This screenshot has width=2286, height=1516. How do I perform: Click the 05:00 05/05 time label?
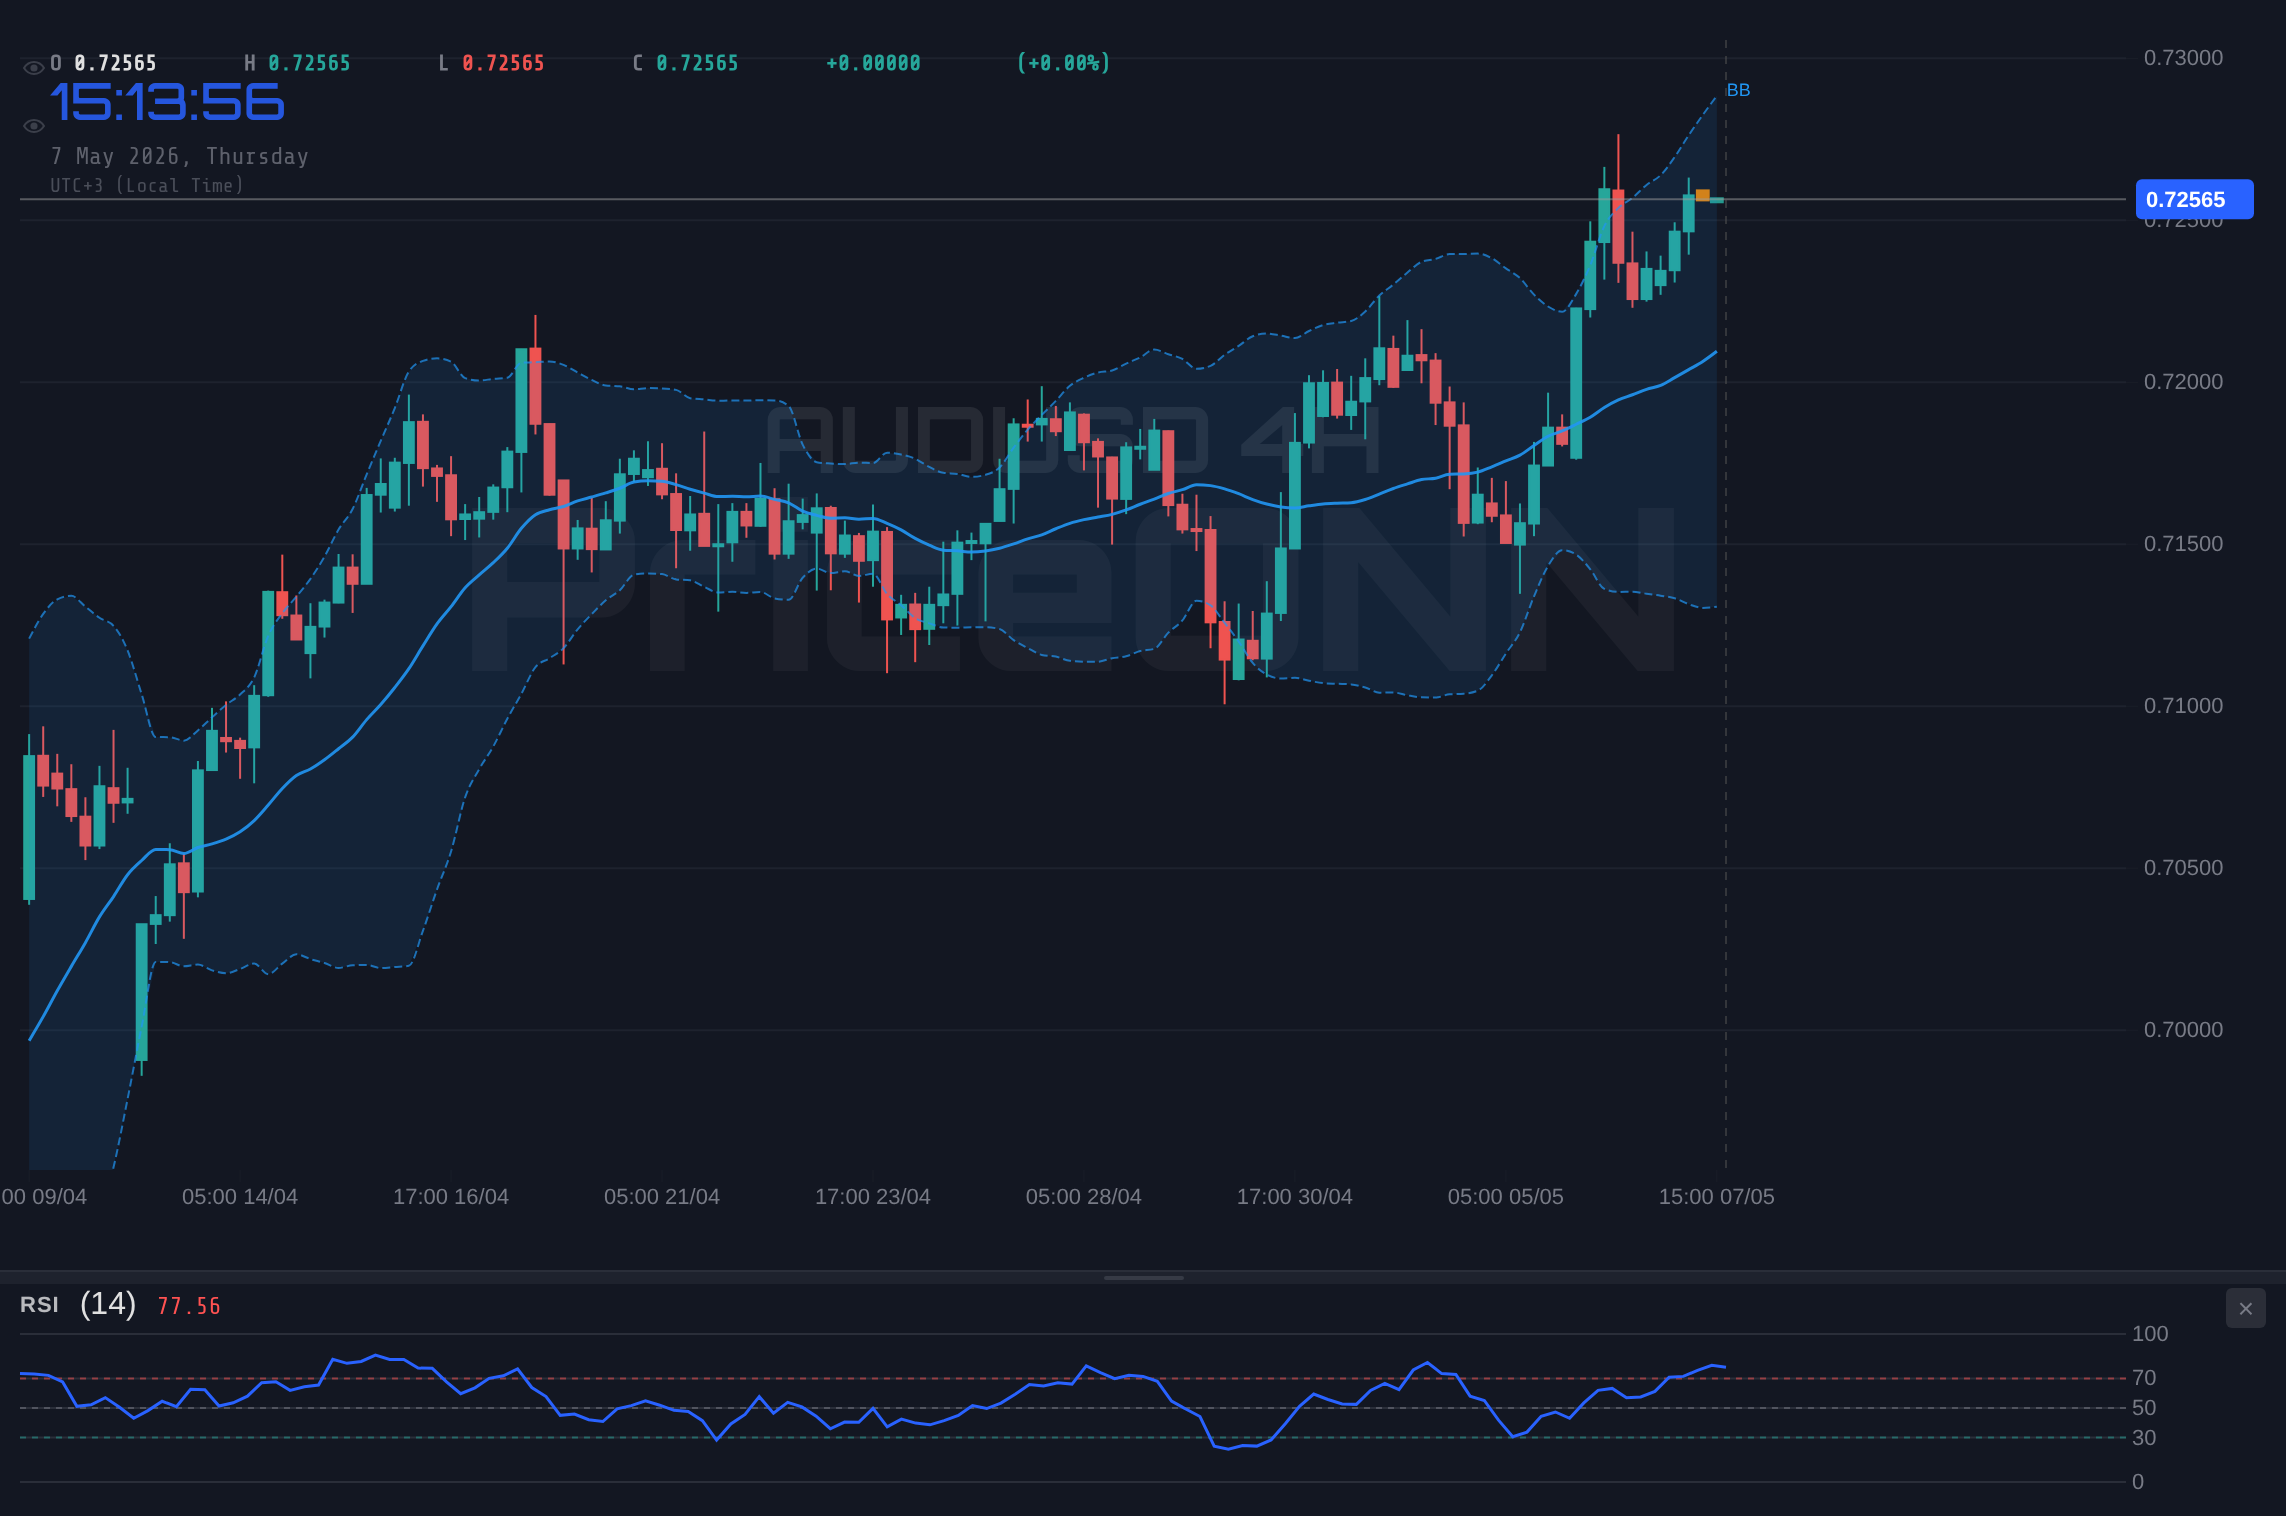coord(1506,1197)
